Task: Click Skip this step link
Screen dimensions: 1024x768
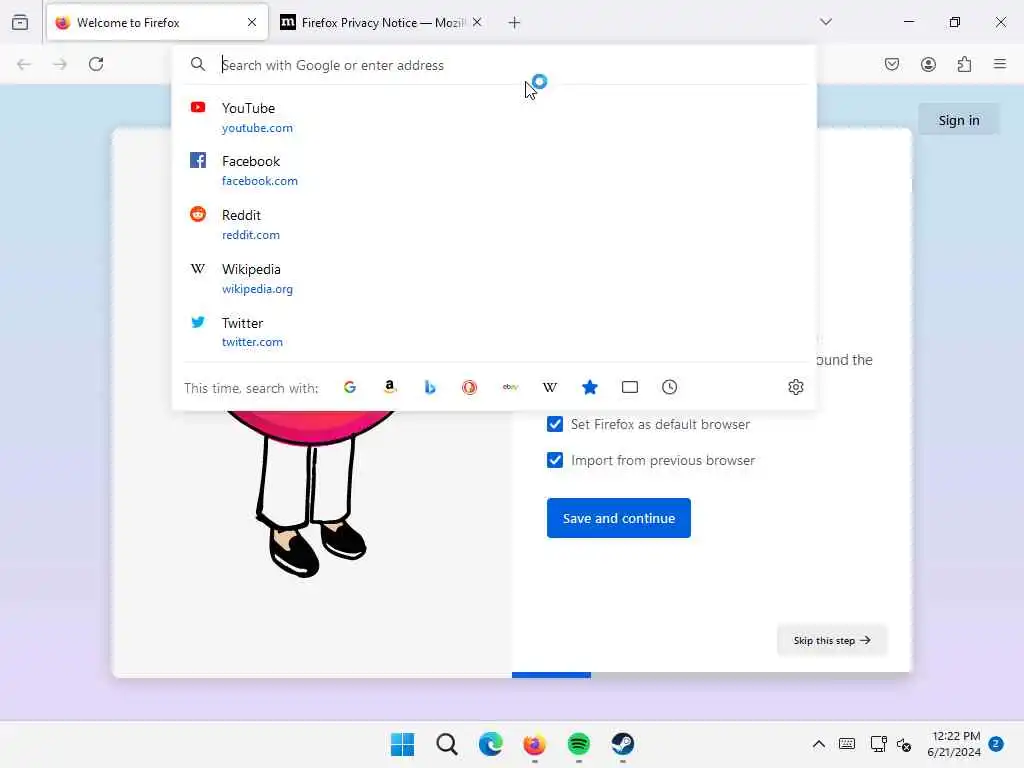Action: click(832, 640)
